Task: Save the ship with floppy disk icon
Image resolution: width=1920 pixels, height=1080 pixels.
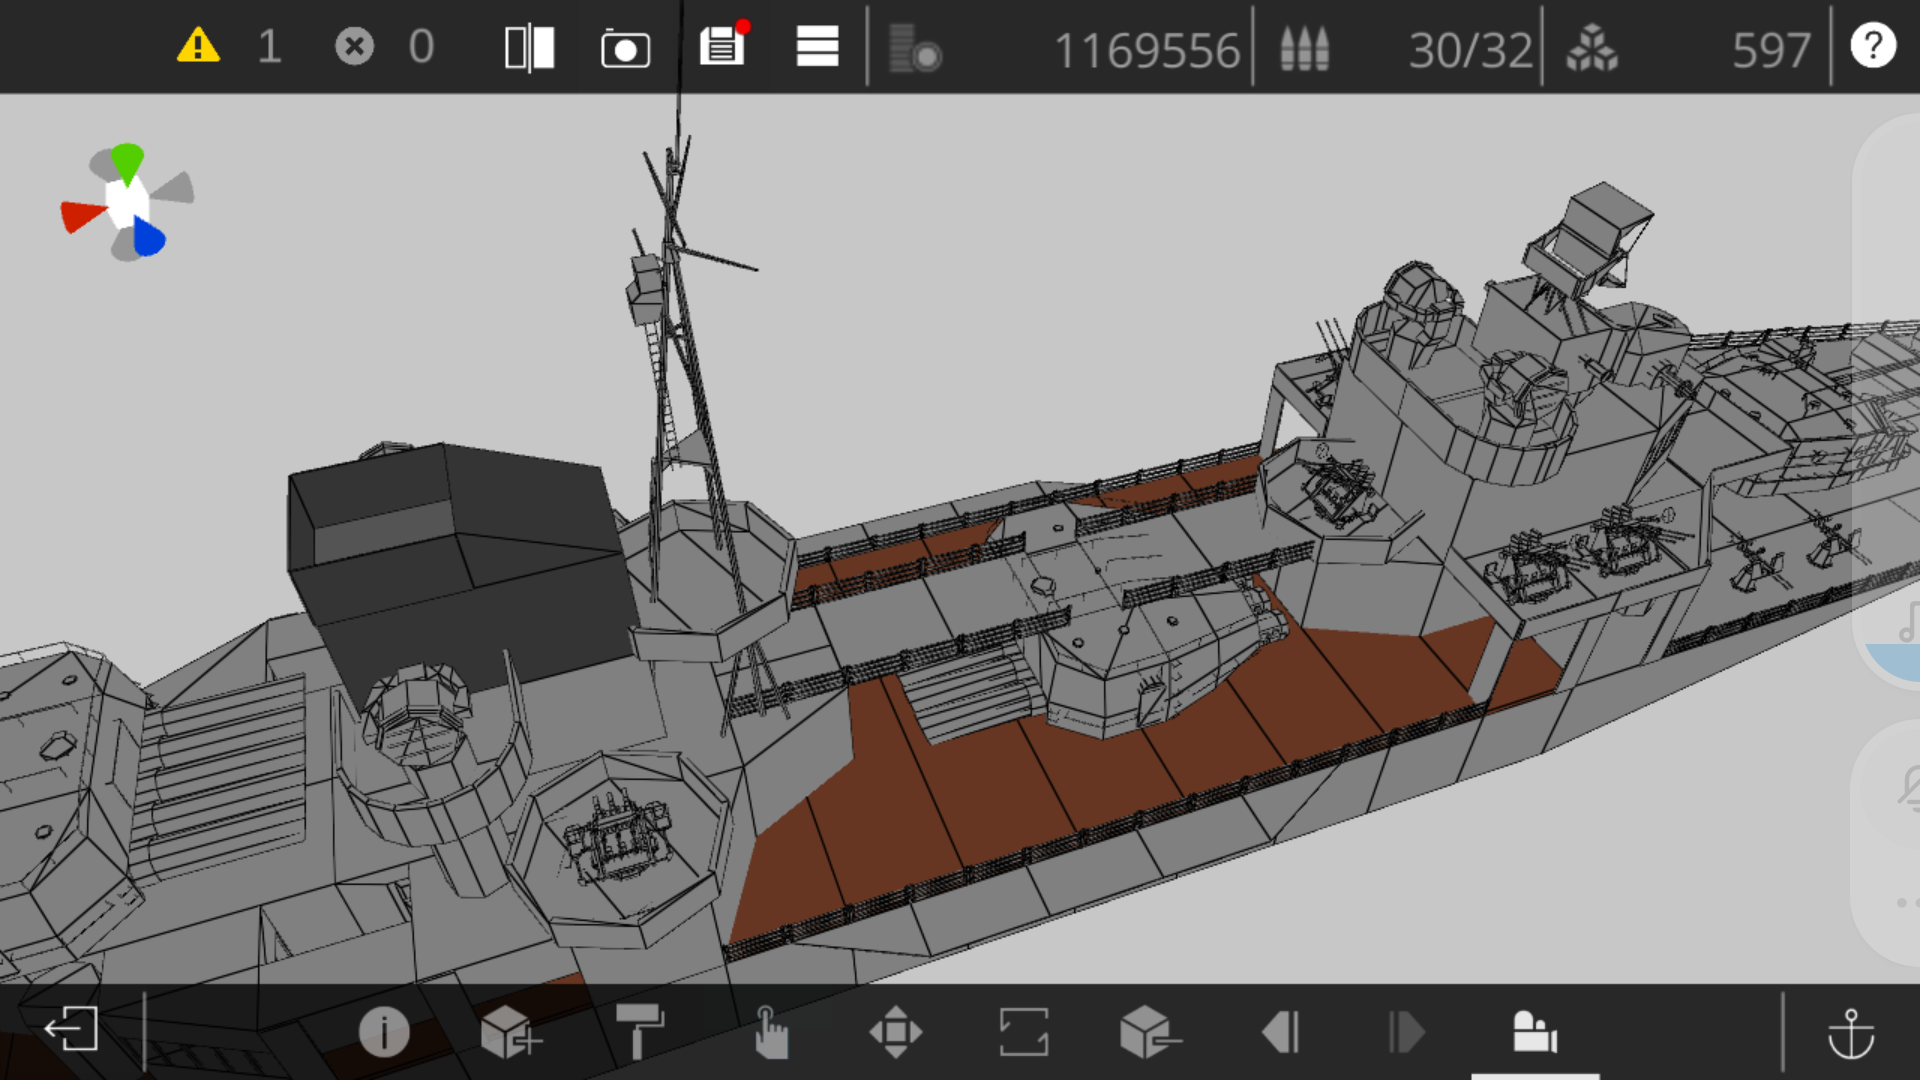Action: tap(723, 45)
